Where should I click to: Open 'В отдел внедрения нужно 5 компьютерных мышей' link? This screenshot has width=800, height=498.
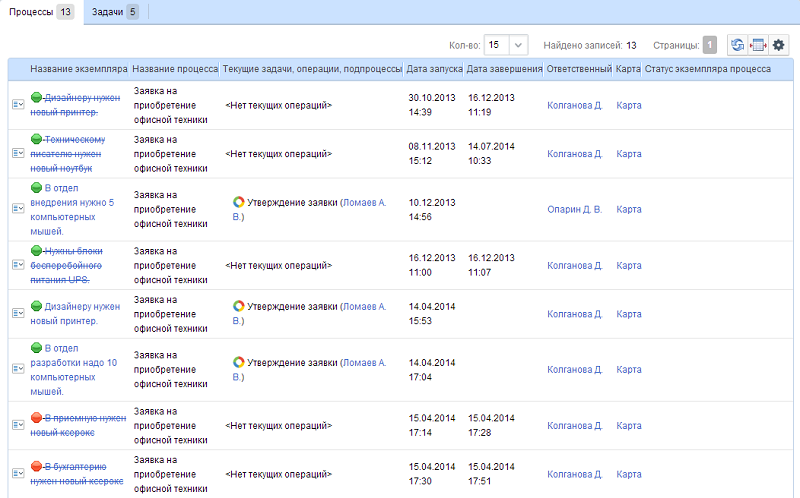[x=72, y=209]
